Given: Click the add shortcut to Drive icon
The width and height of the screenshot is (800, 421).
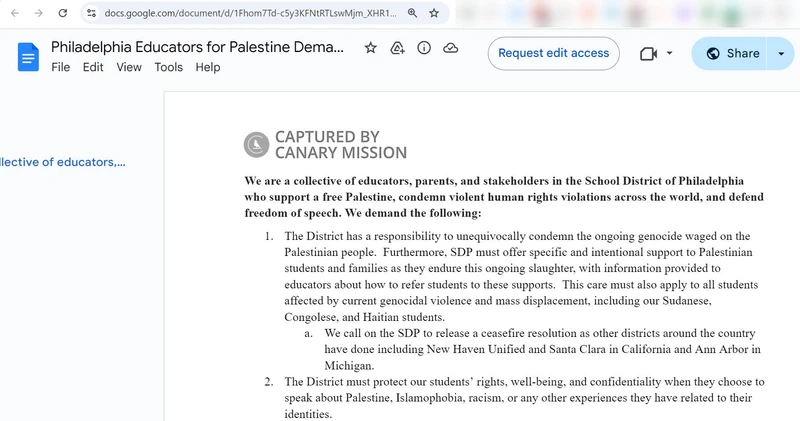Looking at the screenshot, I should click(x=397, y=48).
